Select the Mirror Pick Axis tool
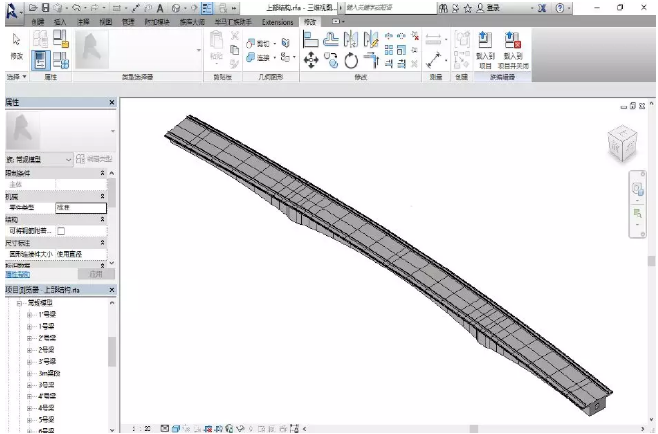The height and width of the screenshot is (434, 658). pos(351,39)
